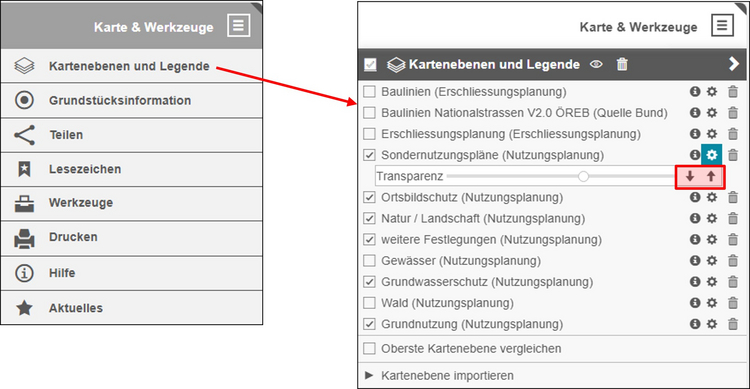Click the highlighted gear icon for Sondernutzungspläne
Viewport: 750px width, 389px height.
tap(712, 155)
